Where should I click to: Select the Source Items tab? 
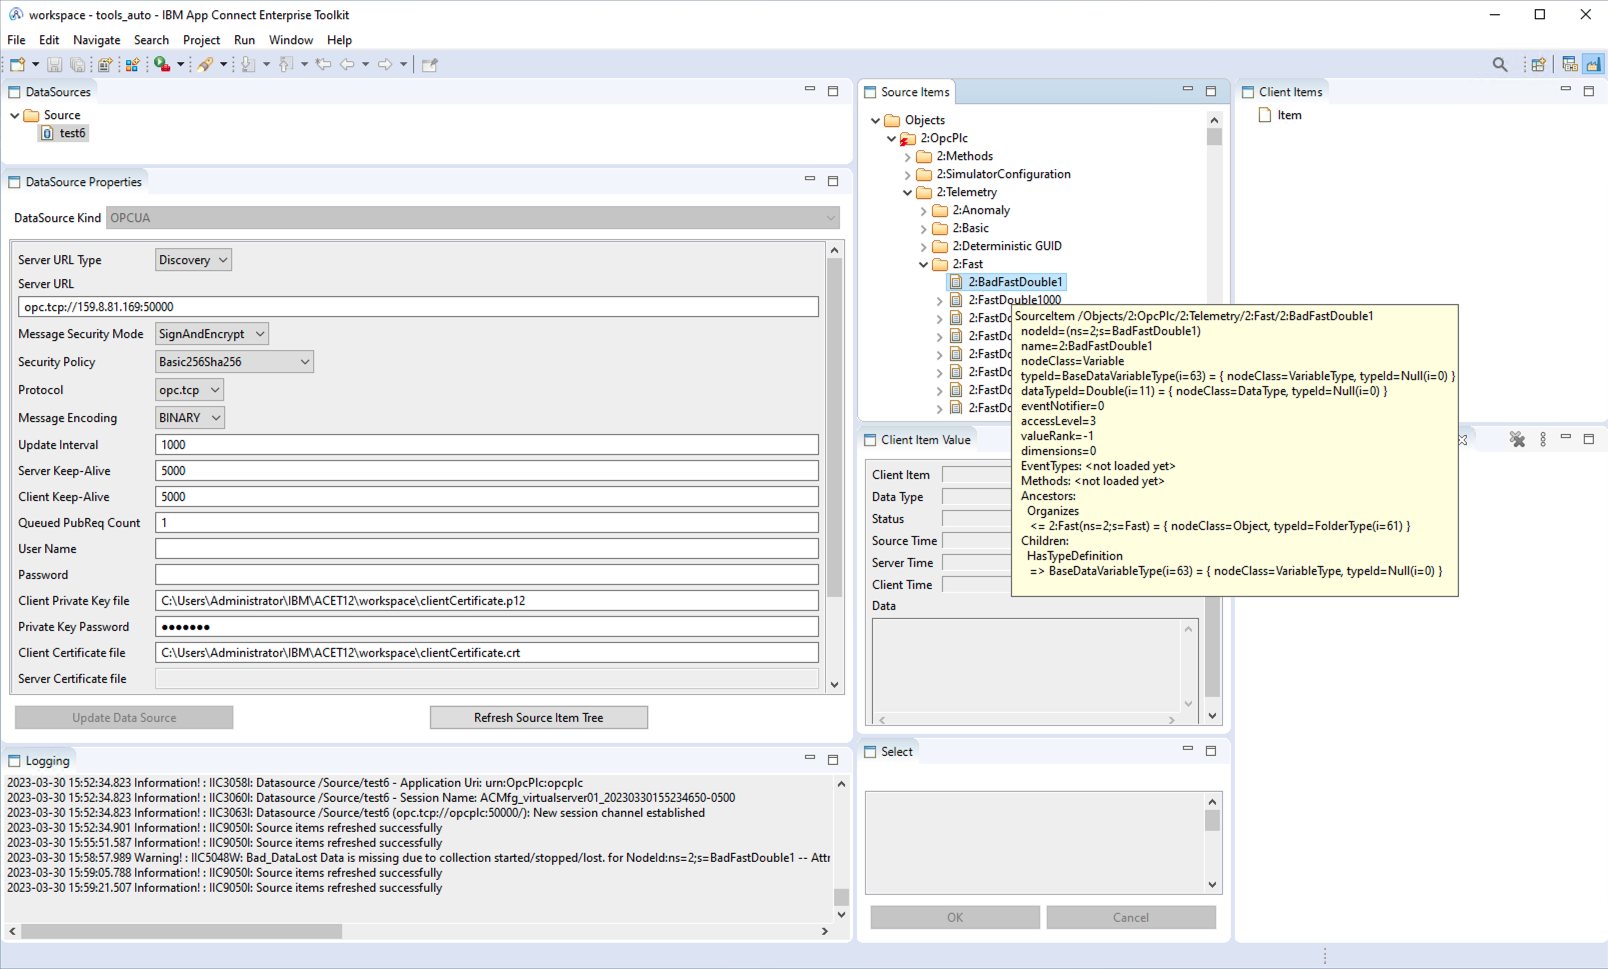[x=907, y=92]
